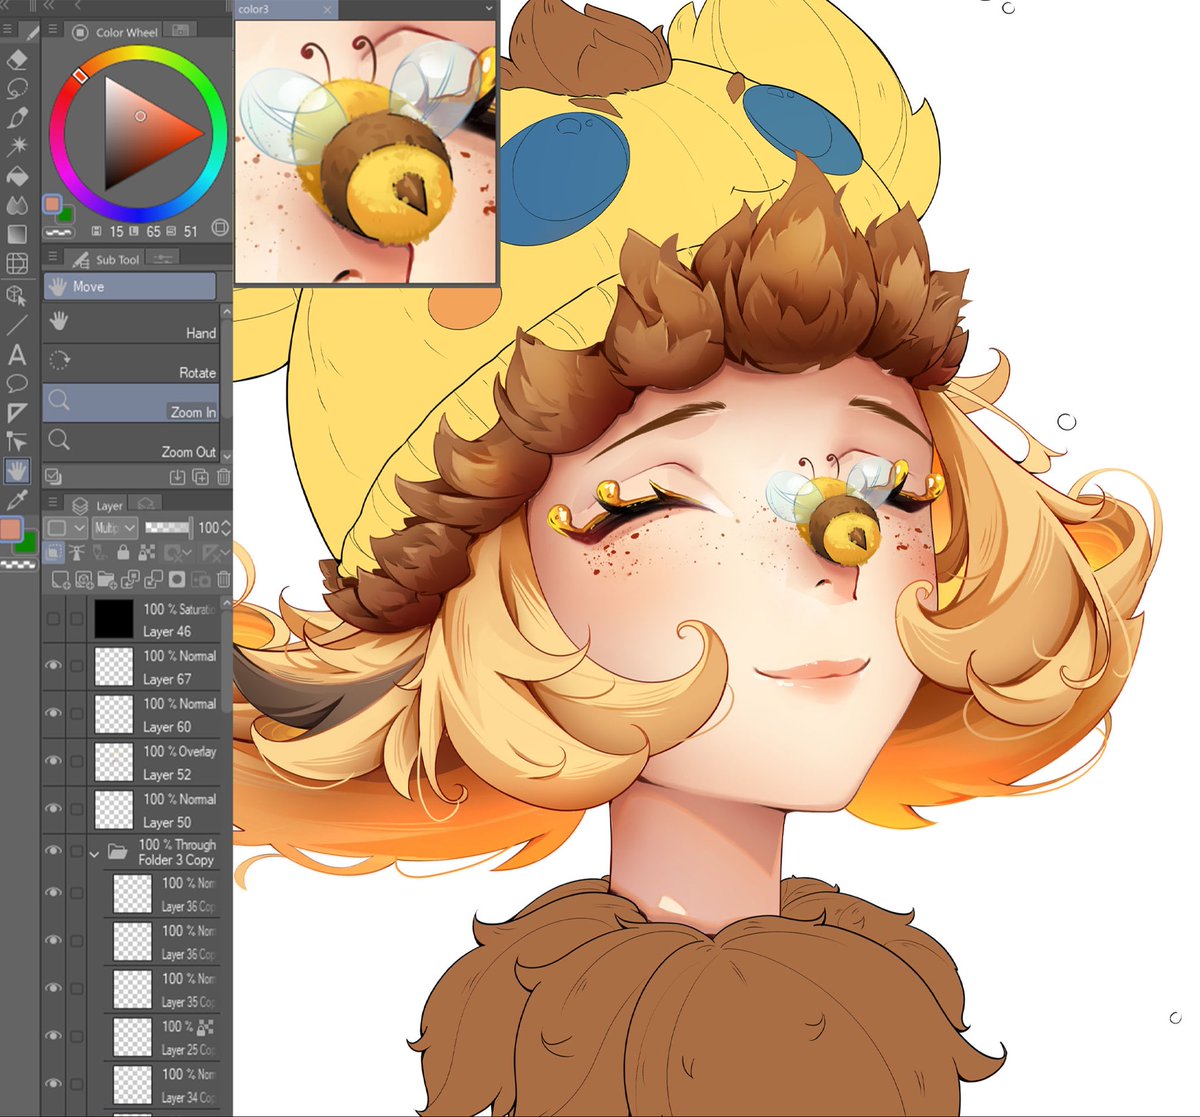Create a new raster layer
This screenshot has width=1200, height=1117.
[x=59, y=580]
